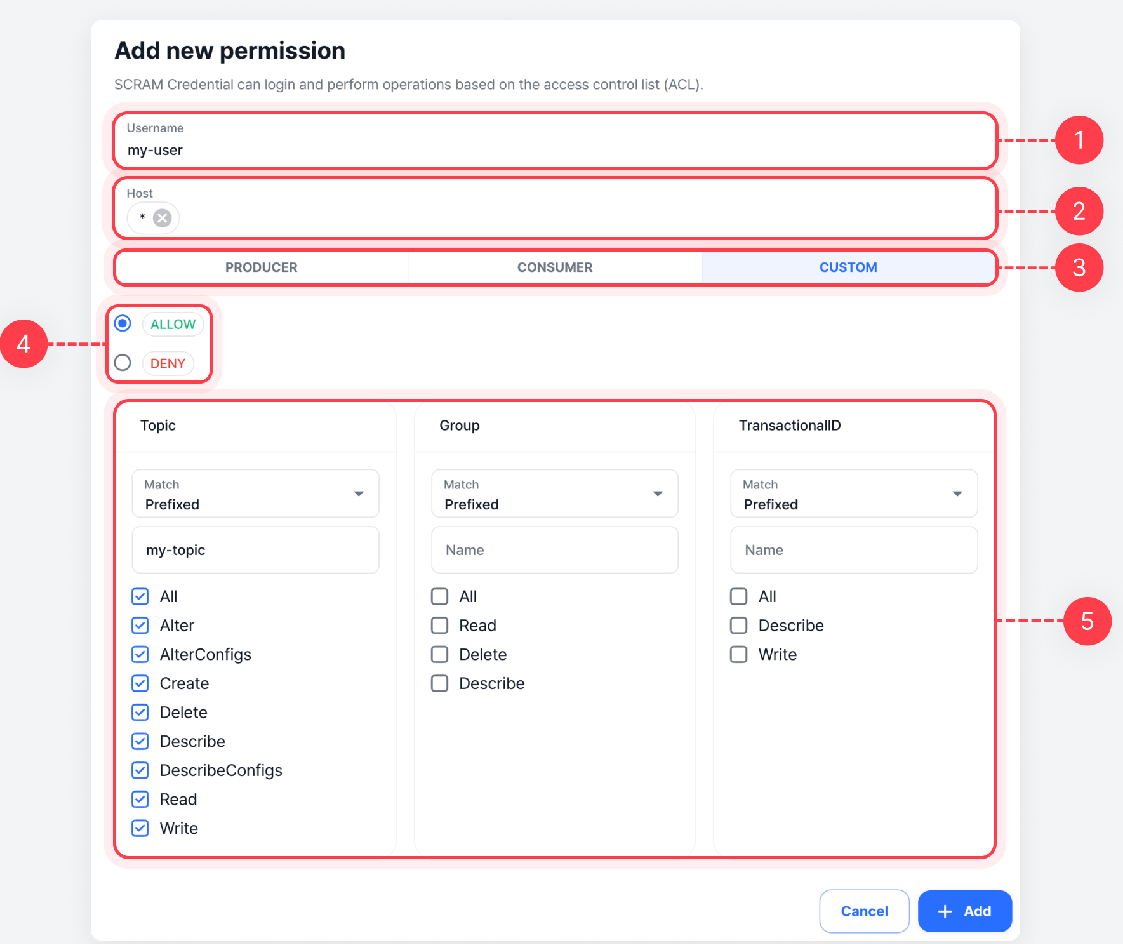
Task: Check the TransactionalID Describe checkbox
Action: pos(739,626)
